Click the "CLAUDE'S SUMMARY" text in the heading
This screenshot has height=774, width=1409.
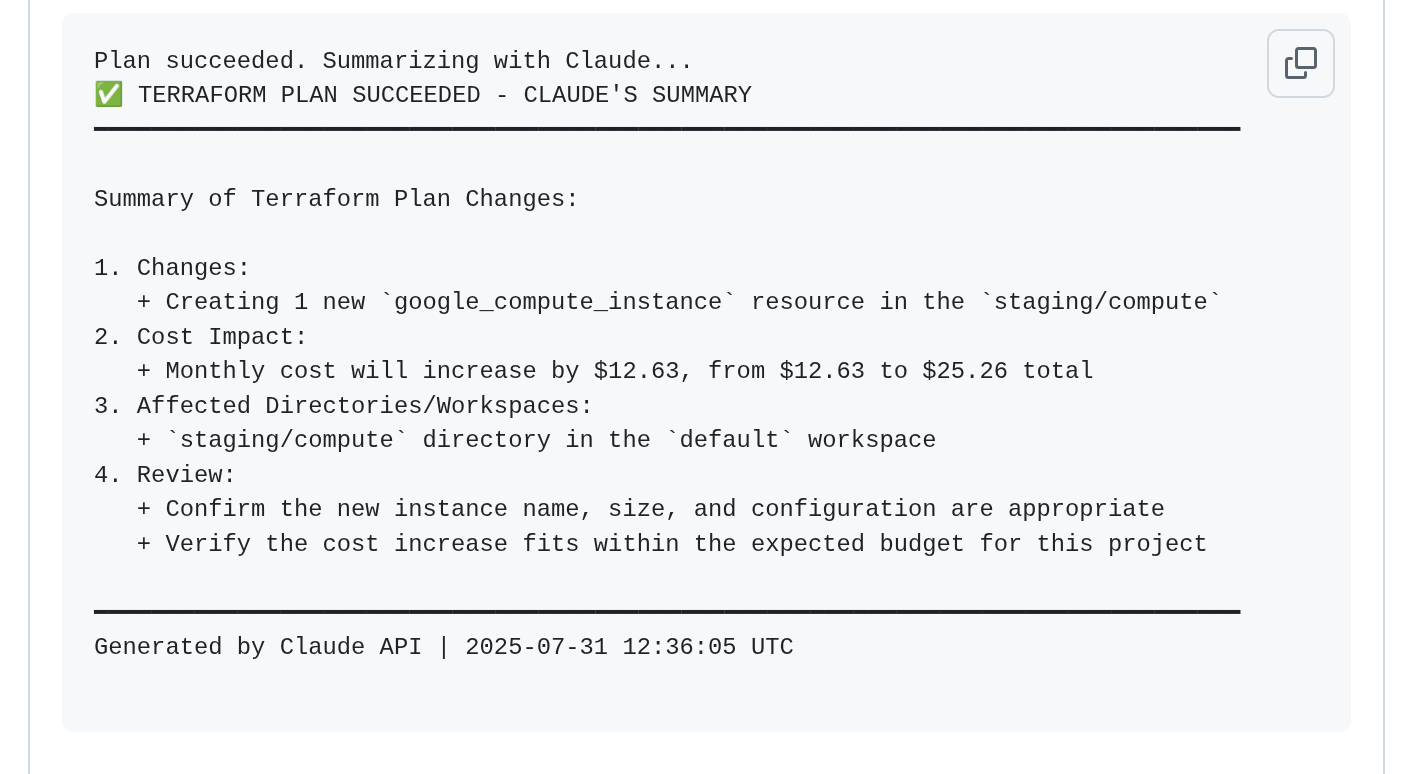(637, 95)
